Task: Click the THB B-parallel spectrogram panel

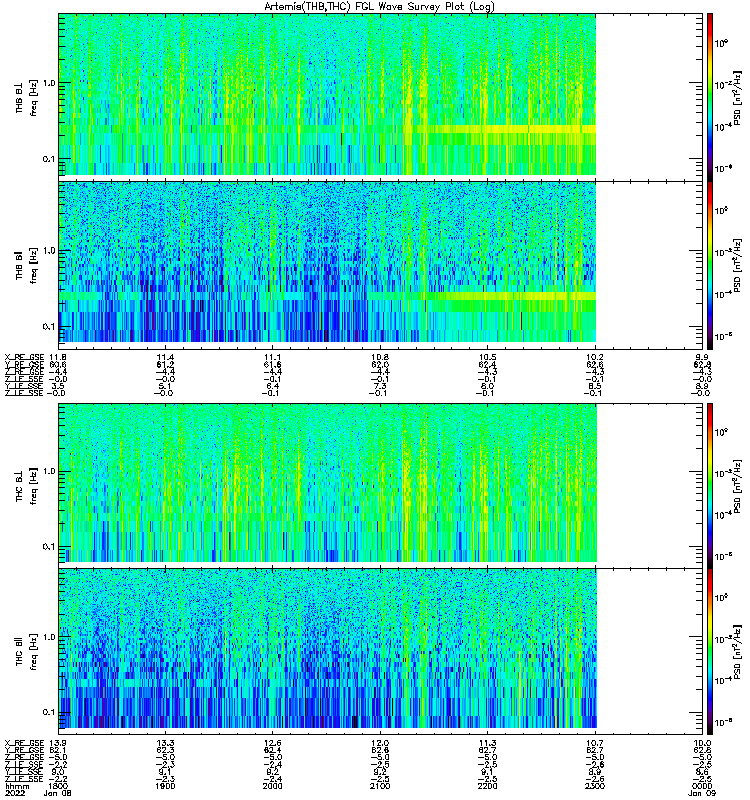Action: coord(380,265)
